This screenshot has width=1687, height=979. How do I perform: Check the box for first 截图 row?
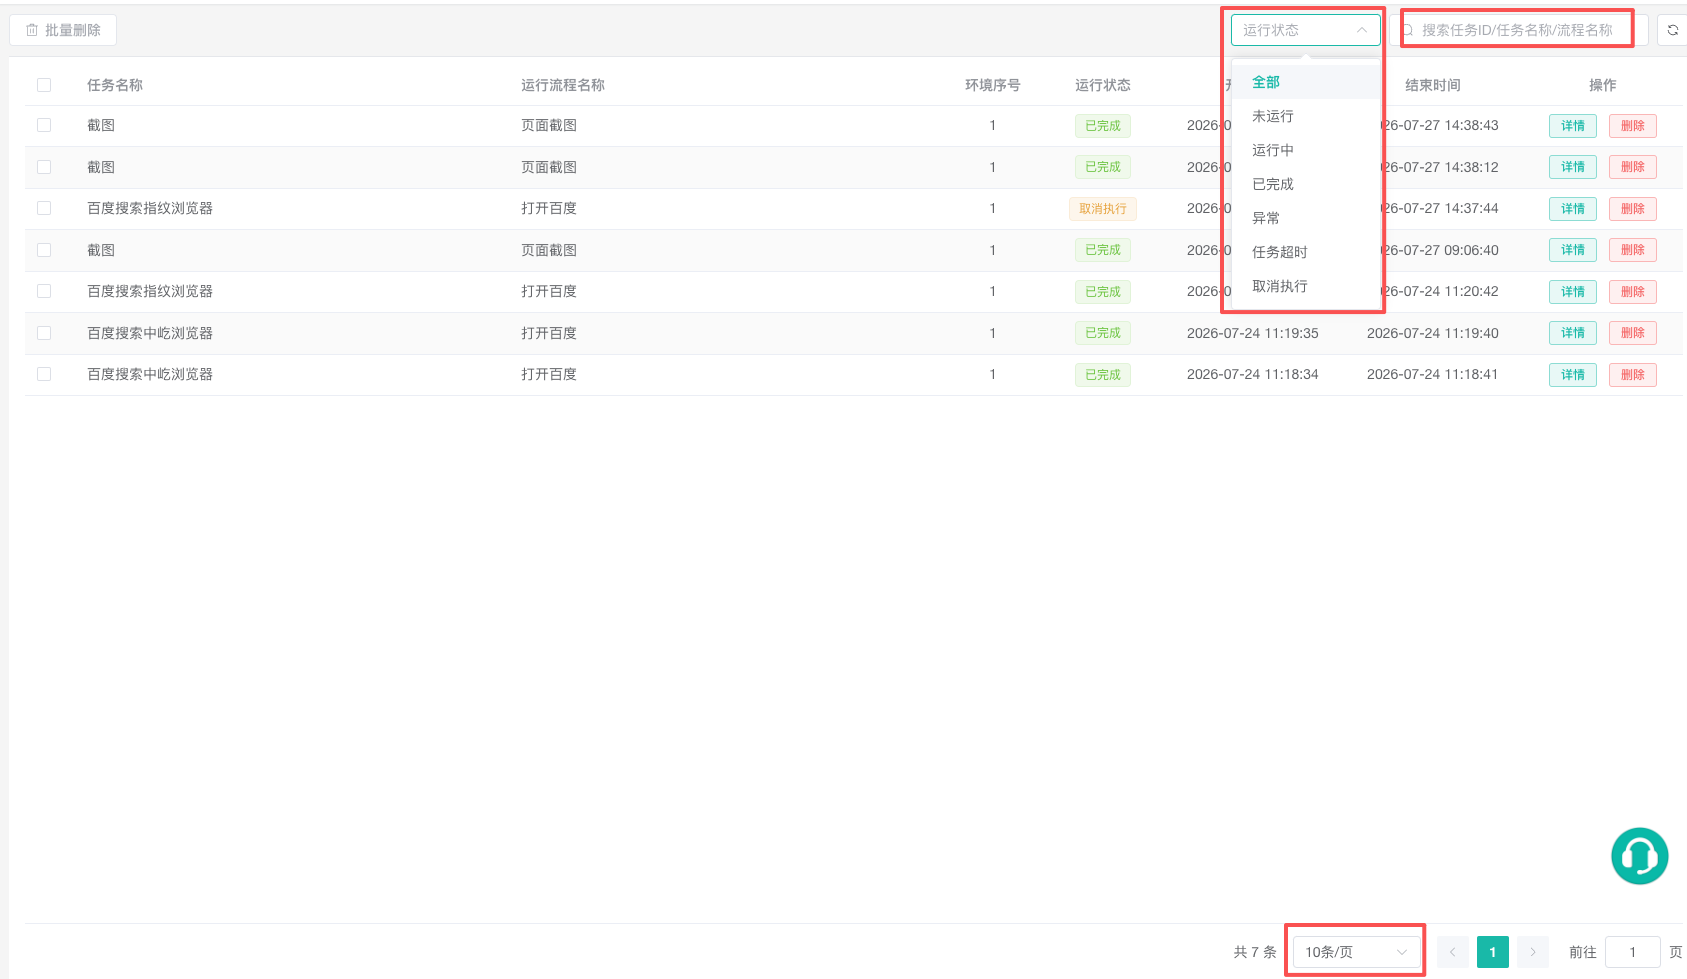point(44,125)
